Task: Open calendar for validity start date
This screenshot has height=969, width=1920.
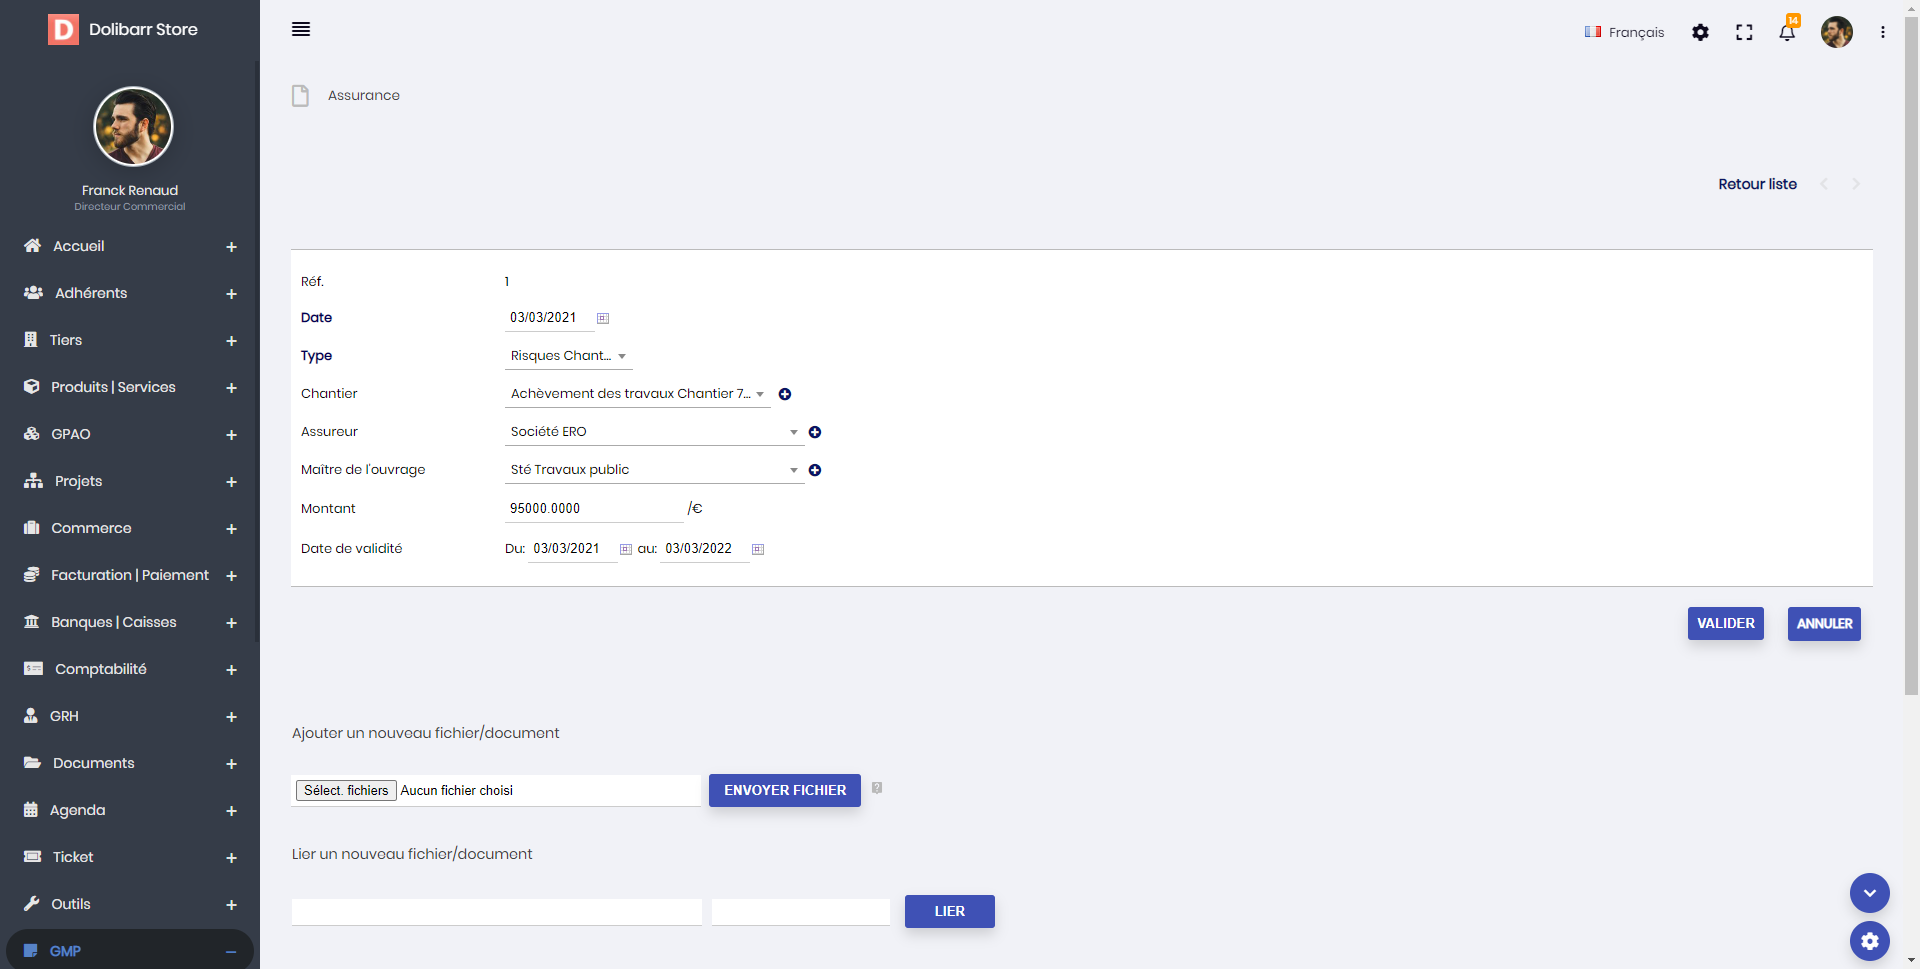Action: tap(626, 549)
